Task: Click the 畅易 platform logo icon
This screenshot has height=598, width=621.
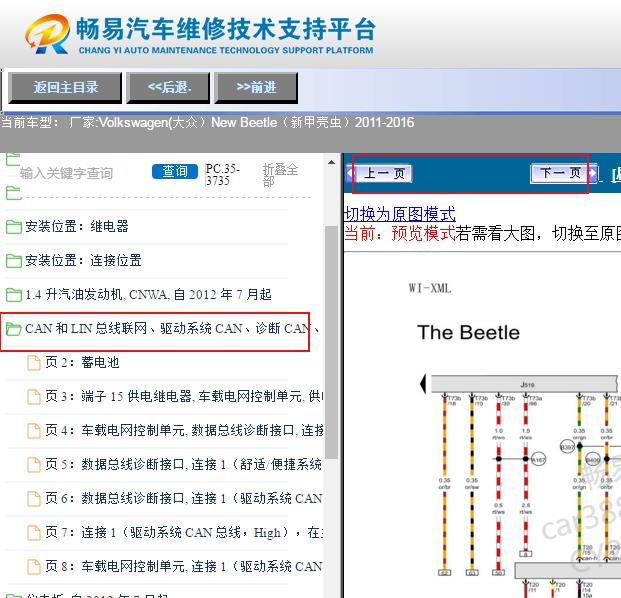Action: (48, 34)
